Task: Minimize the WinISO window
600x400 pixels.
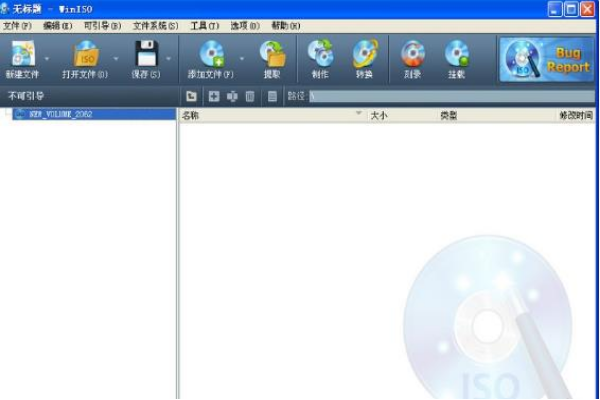Action: point(555,9)
